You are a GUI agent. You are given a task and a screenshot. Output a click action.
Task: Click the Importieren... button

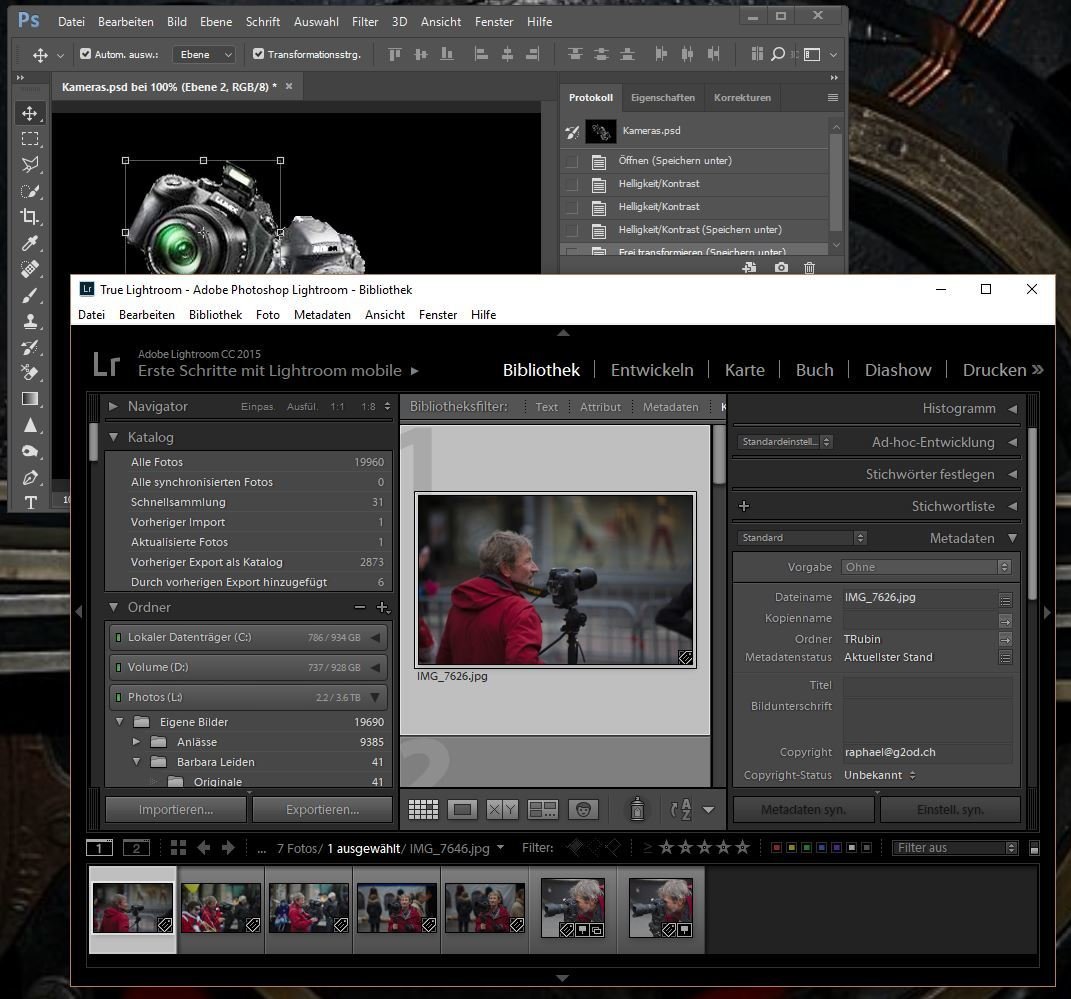pos(176,809)
